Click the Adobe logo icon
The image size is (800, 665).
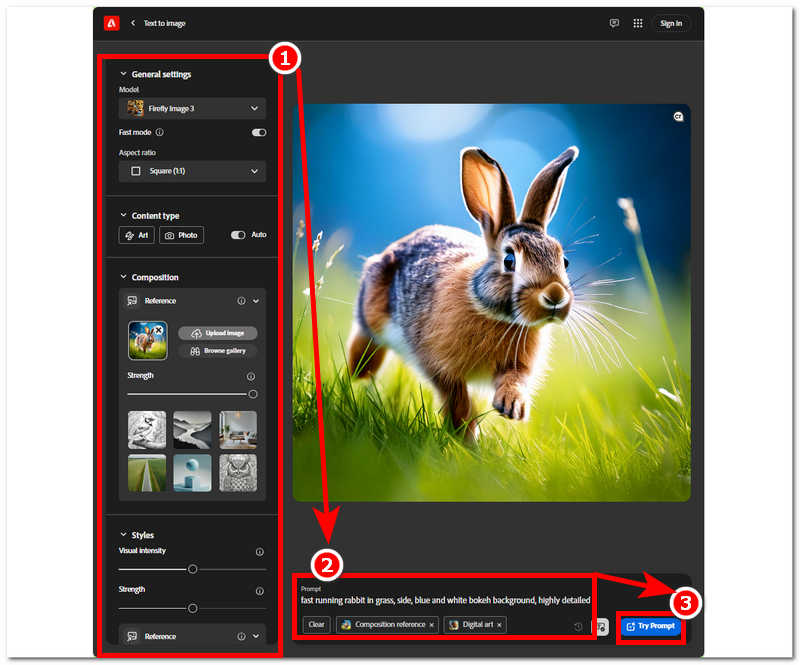(x=112, y=23)
